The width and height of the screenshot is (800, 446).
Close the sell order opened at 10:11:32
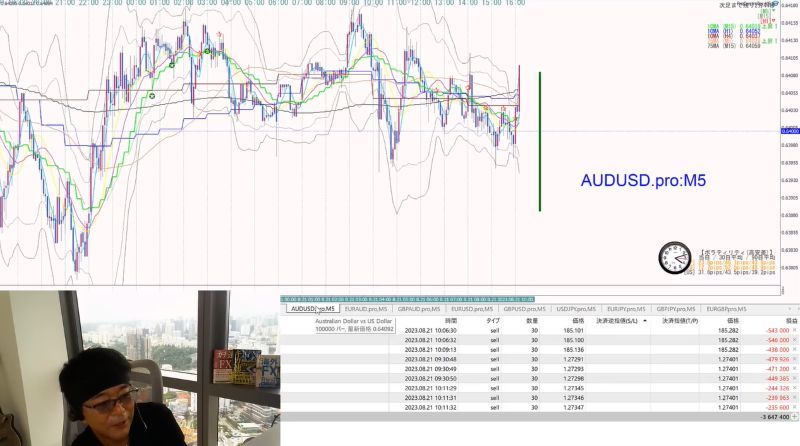(794, 408)
